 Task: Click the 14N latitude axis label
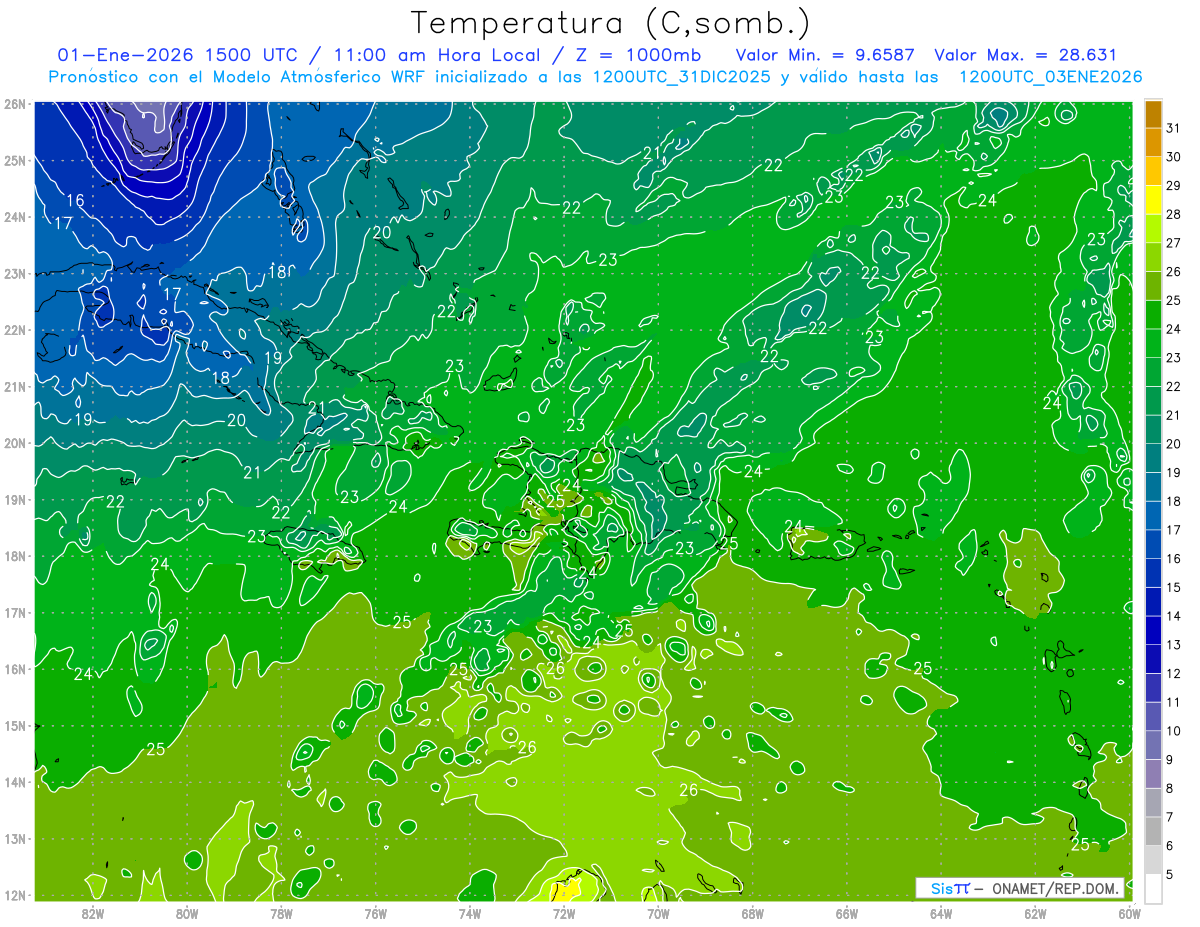point(14,782)
